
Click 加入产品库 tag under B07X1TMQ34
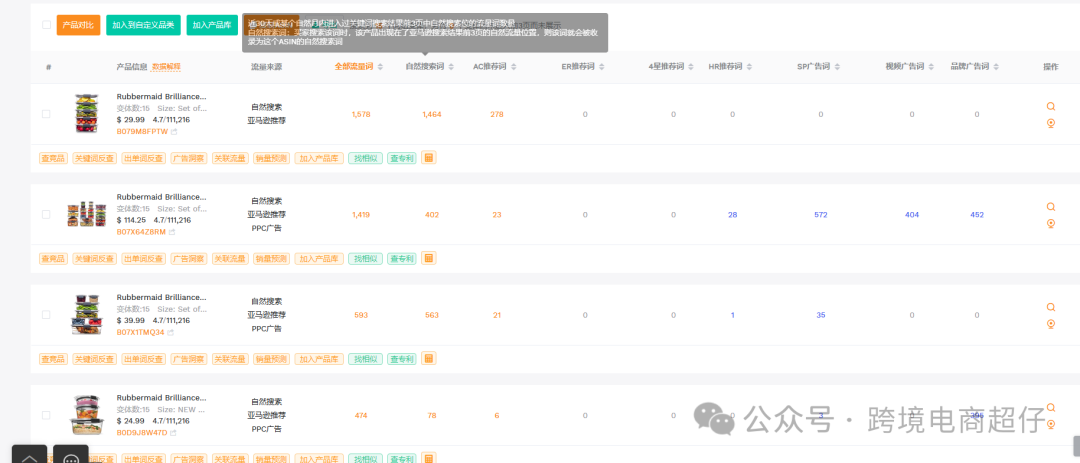pos(318,359)
